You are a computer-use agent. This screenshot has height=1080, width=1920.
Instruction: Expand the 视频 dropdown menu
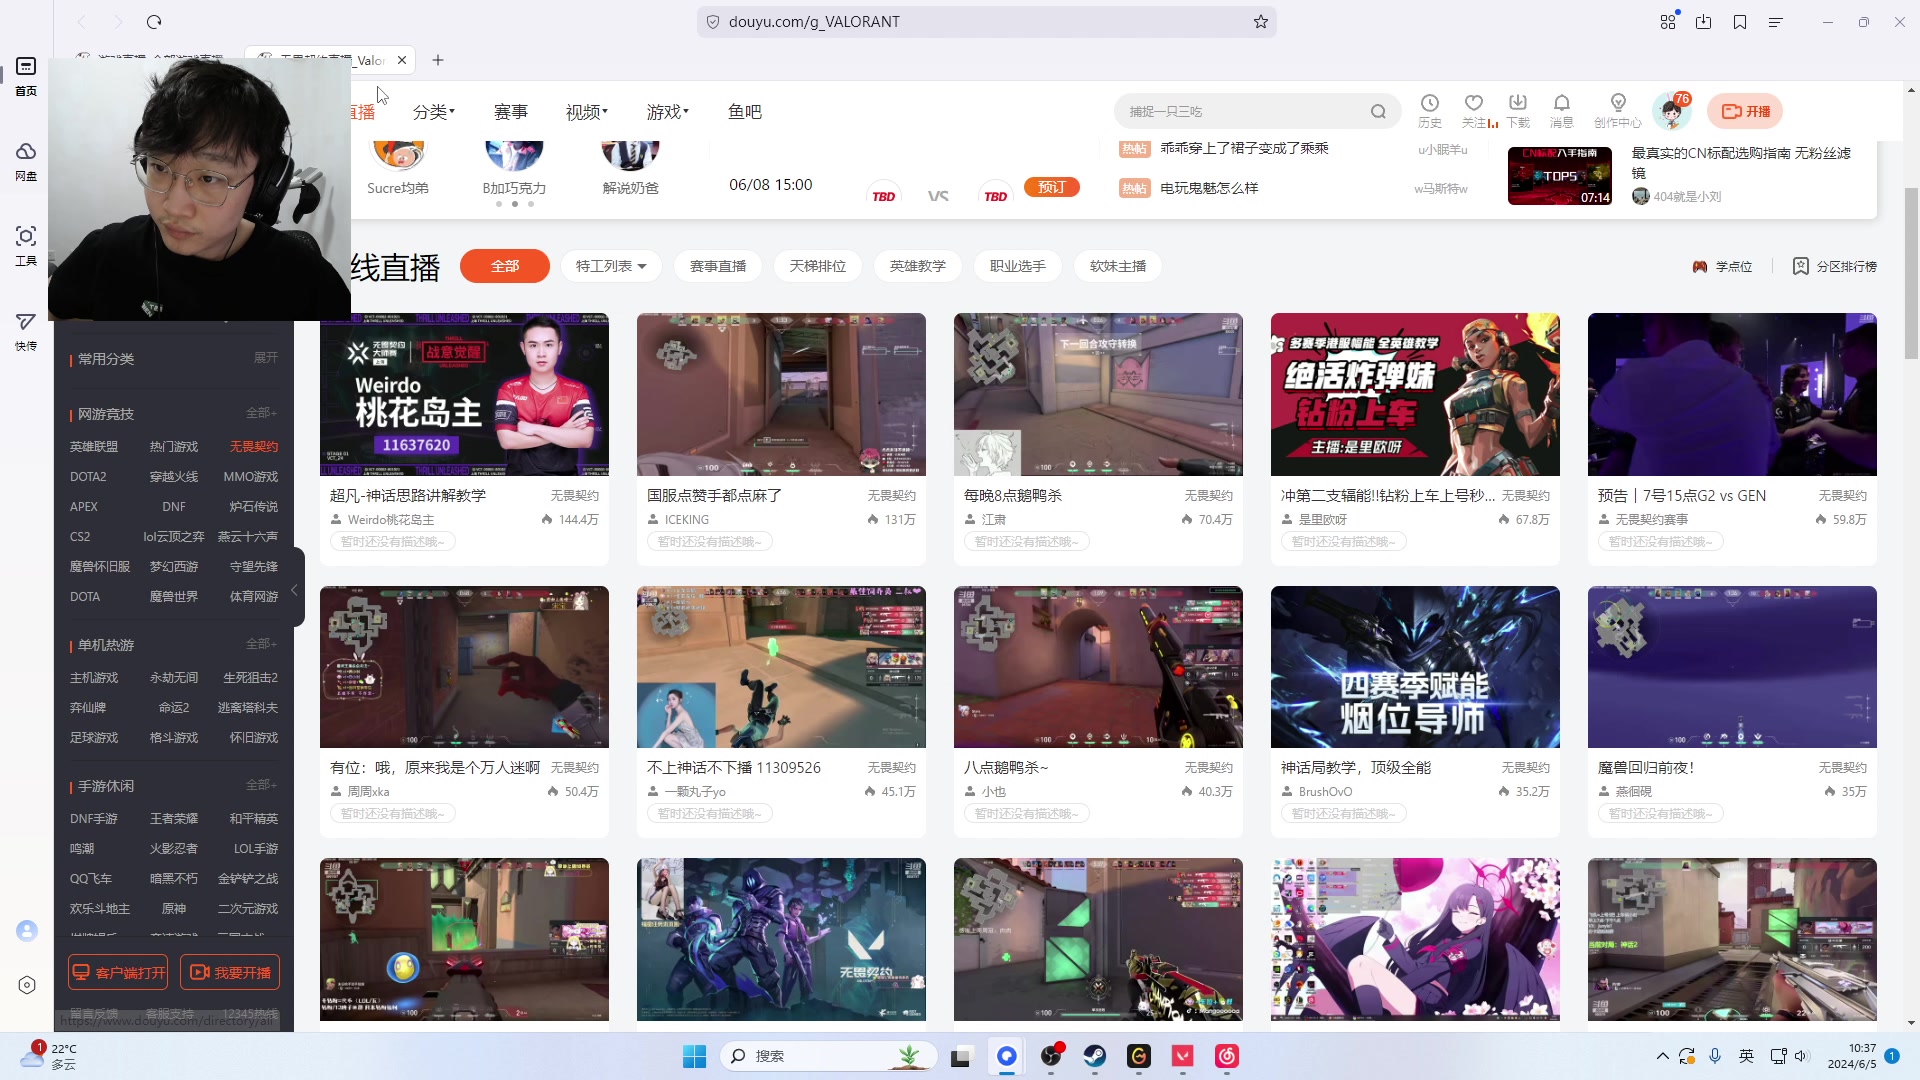(587, 112)
